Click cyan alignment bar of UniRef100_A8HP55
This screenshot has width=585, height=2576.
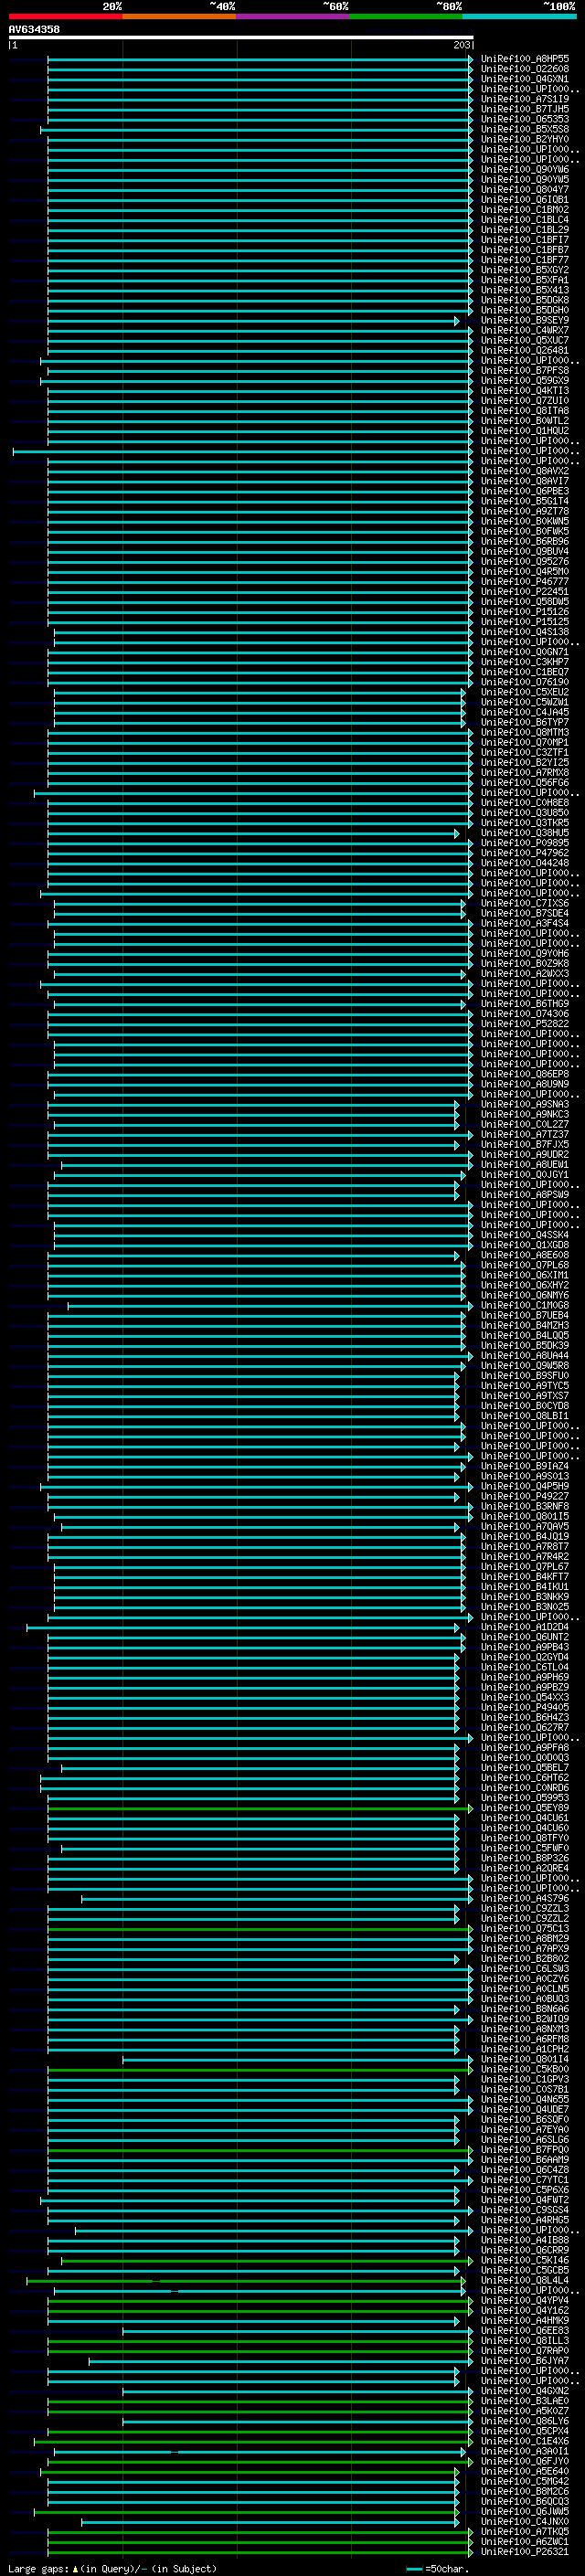tap(260, 59)
